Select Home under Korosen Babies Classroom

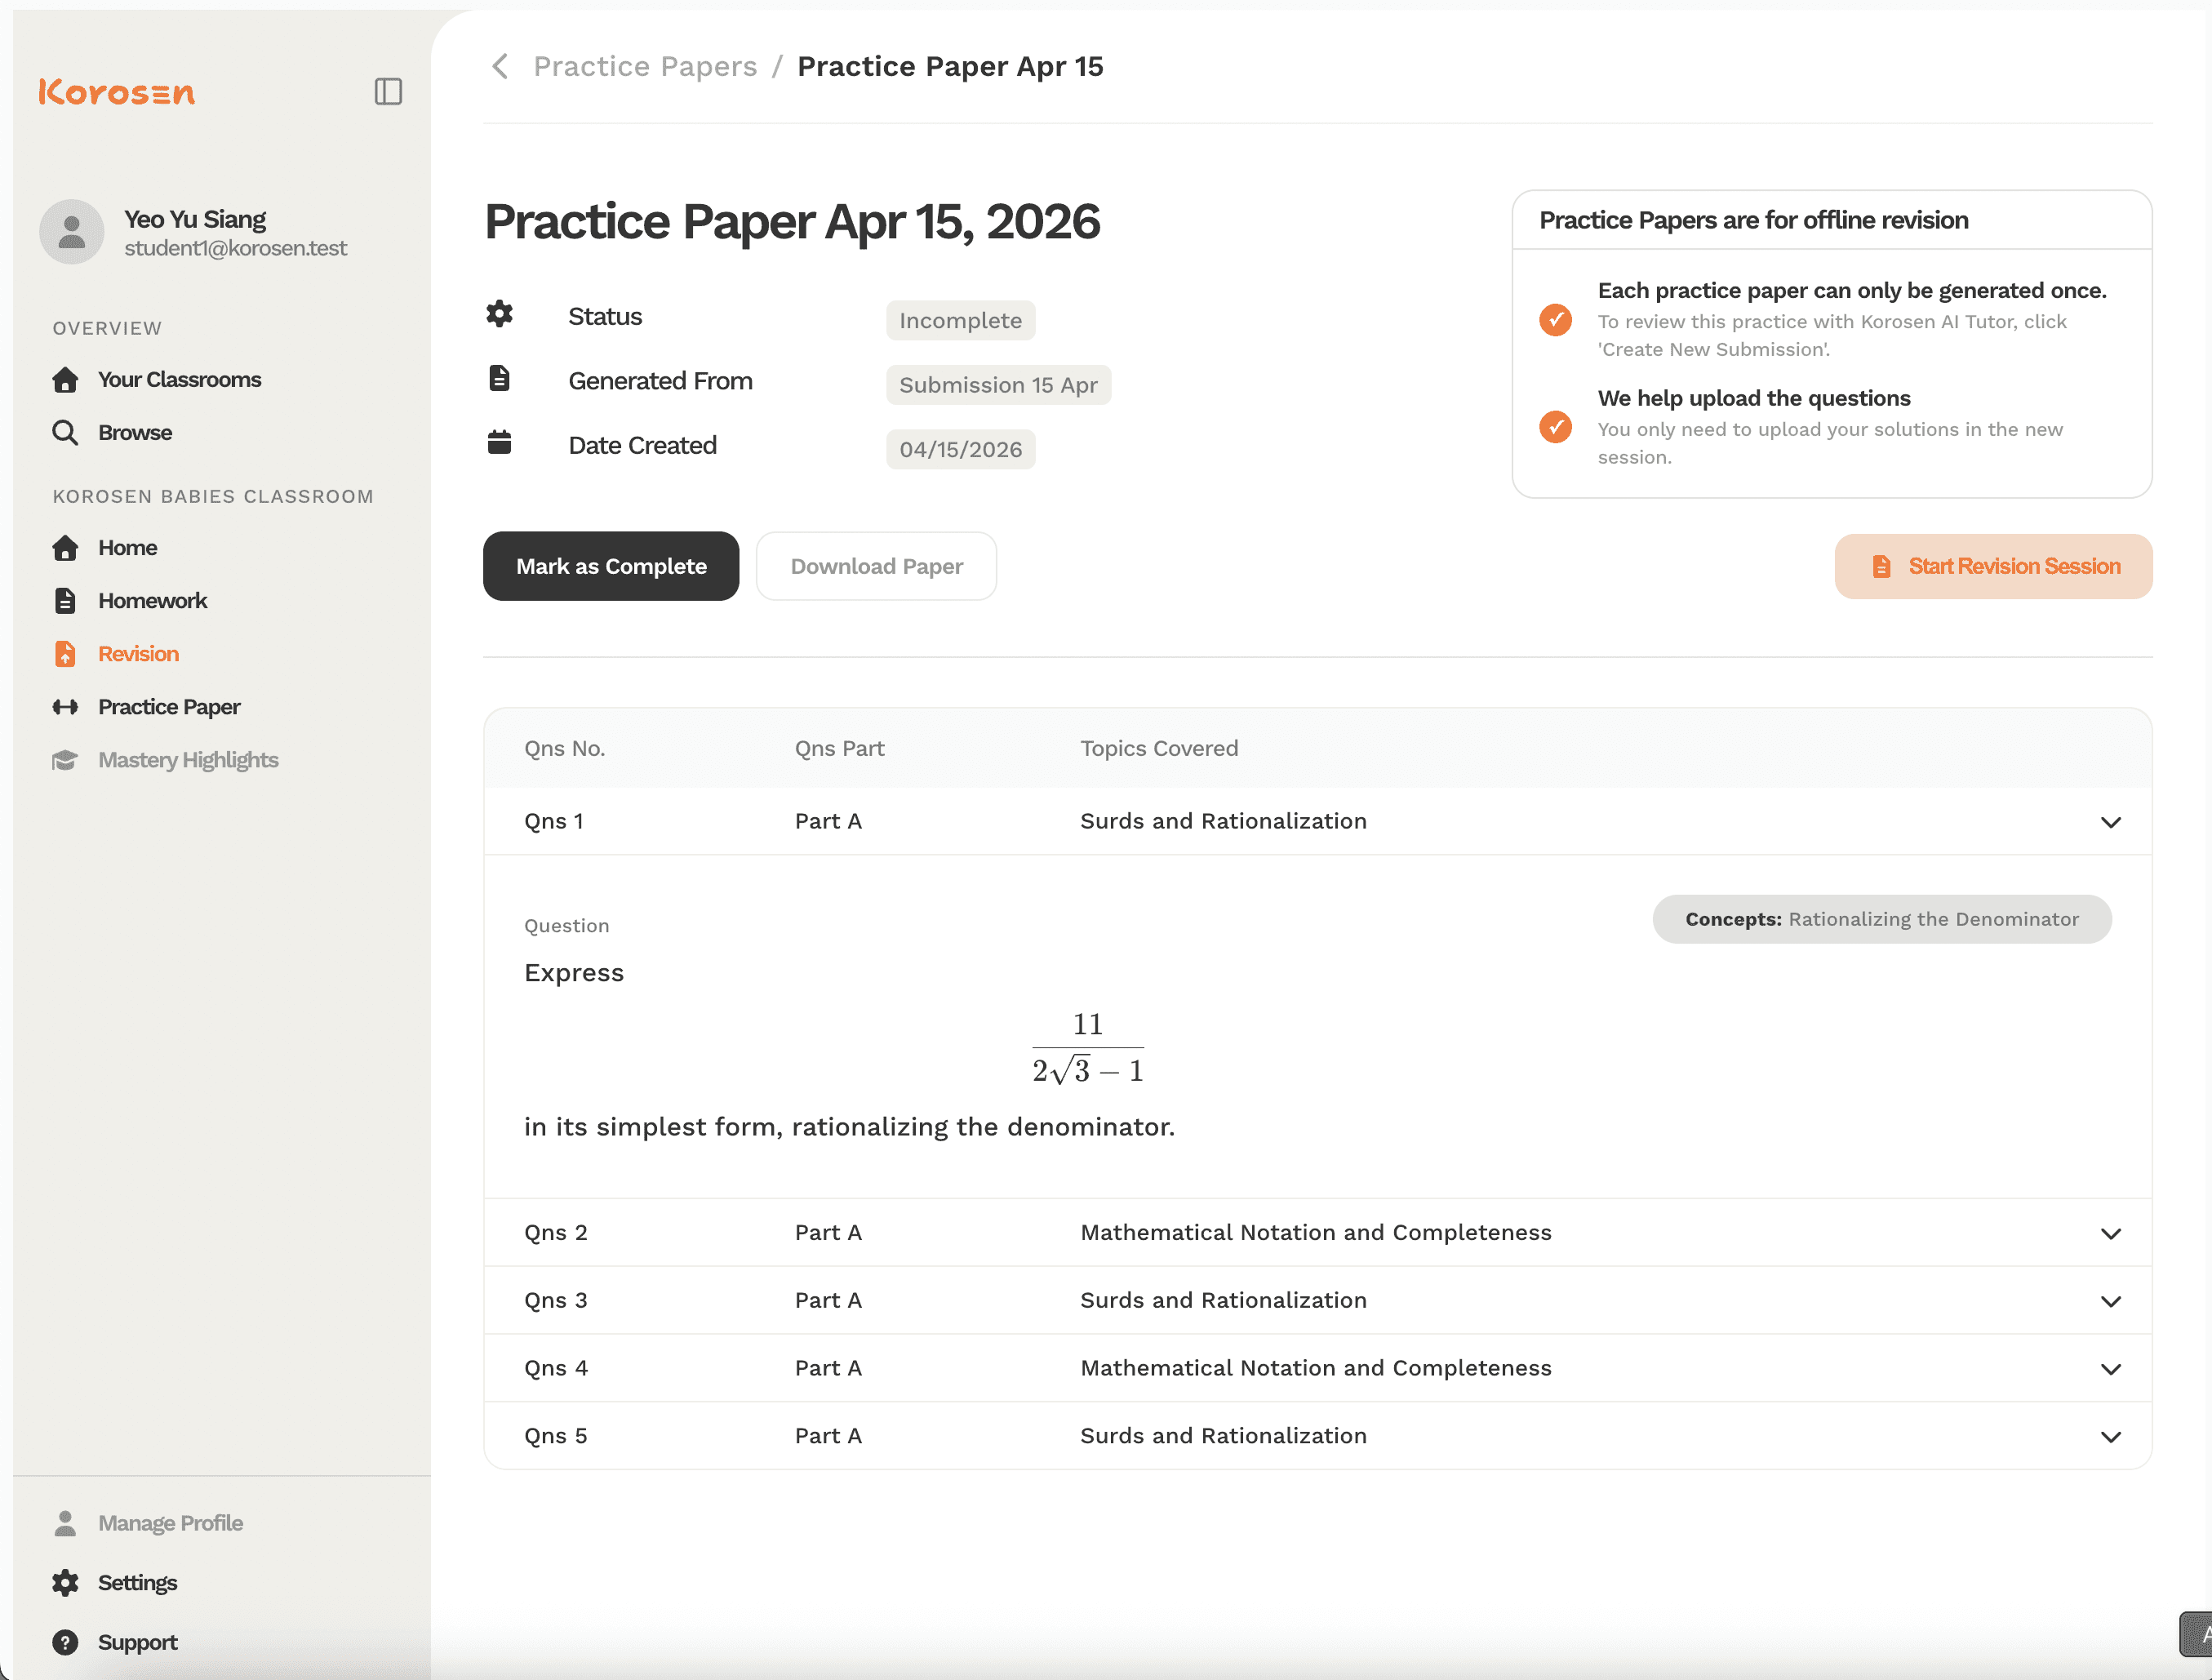click(128, 547)
